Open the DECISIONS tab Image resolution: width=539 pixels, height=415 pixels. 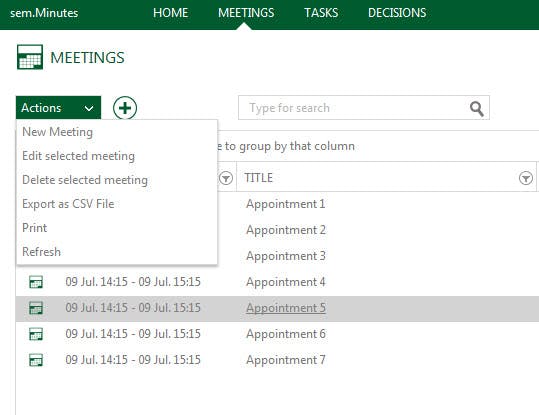coord(397,13)
